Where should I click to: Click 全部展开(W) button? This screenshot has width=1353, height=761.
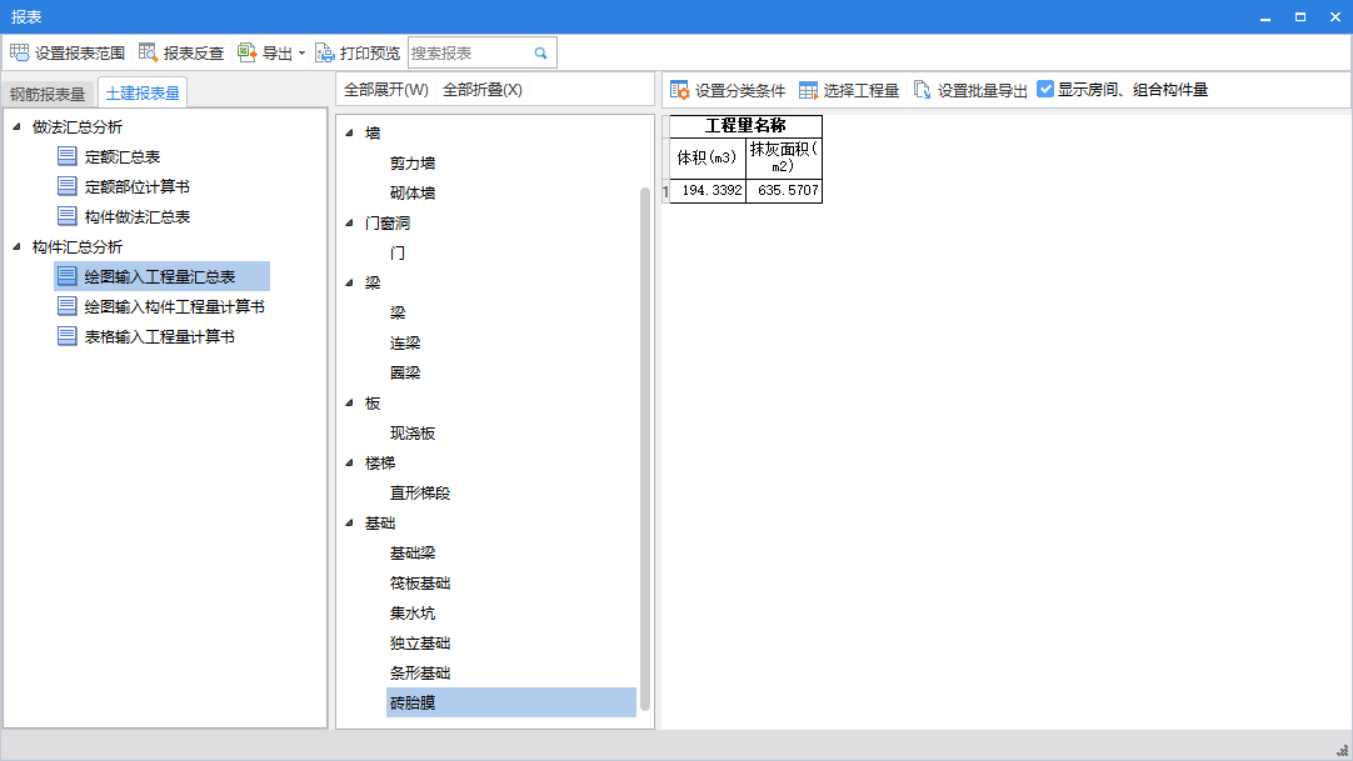[386, 90]
